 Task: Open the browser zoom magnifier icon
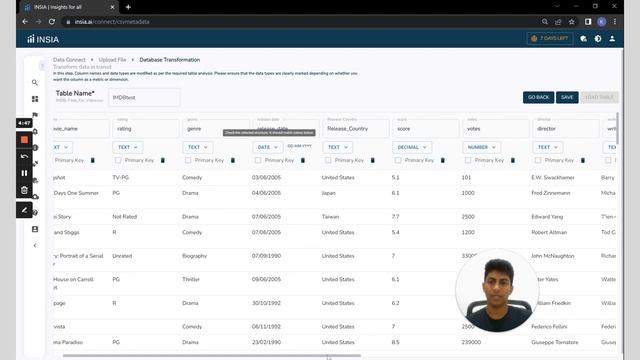coord(545,22)
